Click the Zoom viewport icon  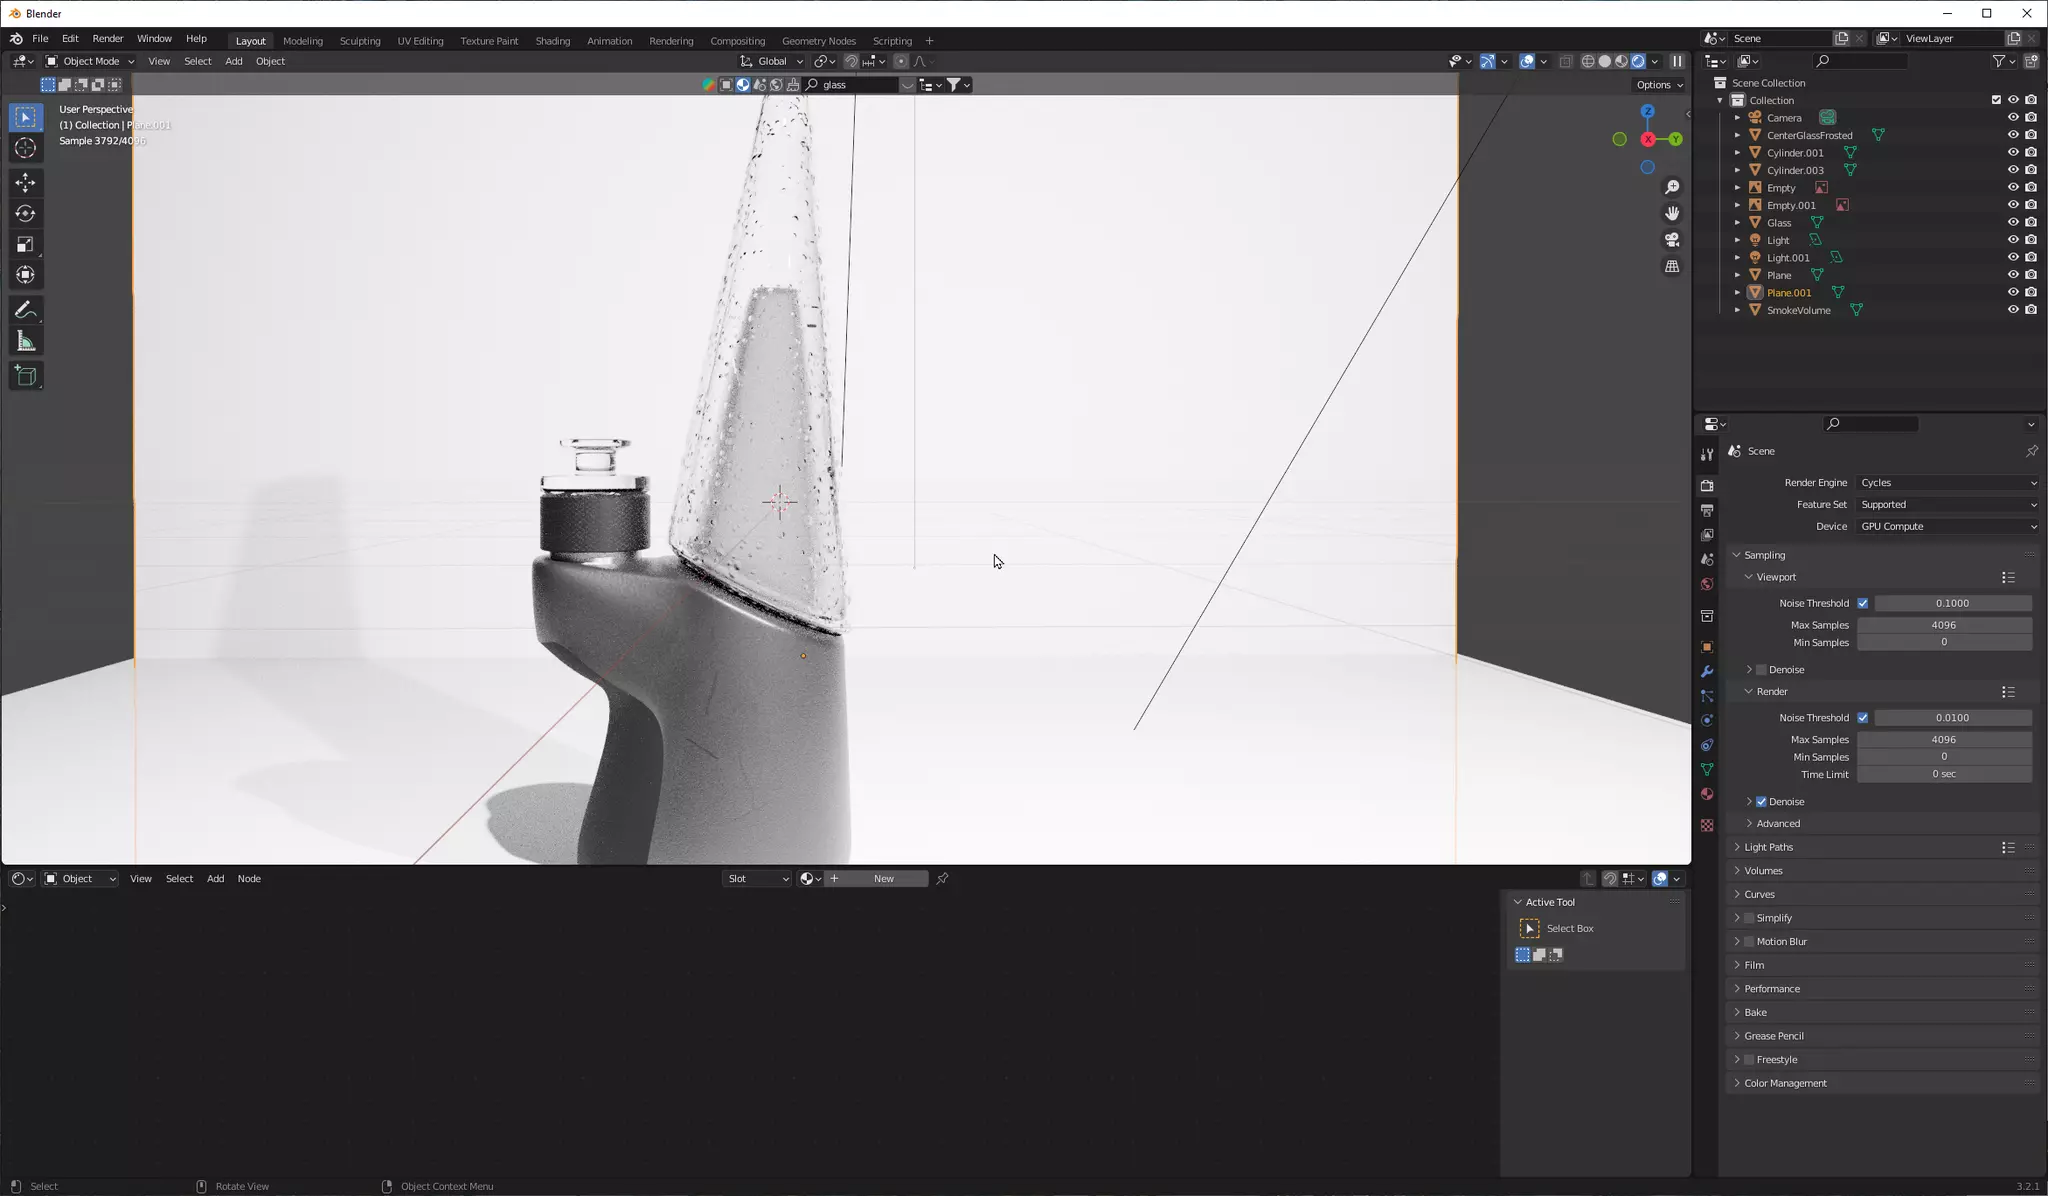[1672, 187]
